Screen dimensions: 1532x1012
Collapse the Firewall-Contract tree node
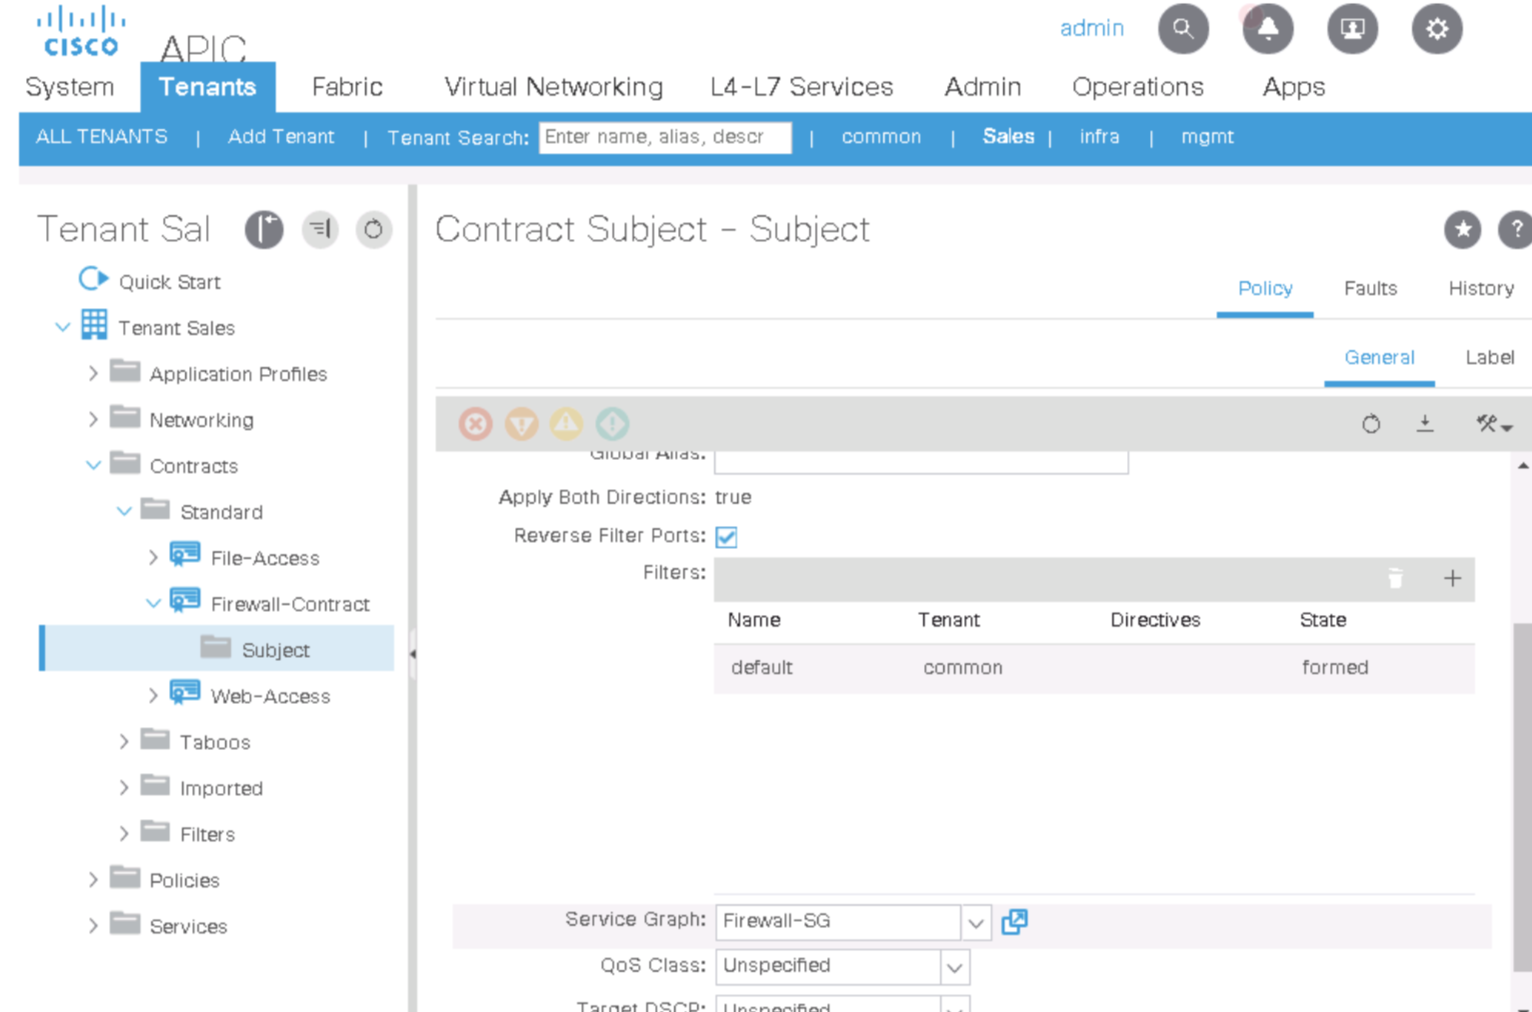[x=153, y=604]
